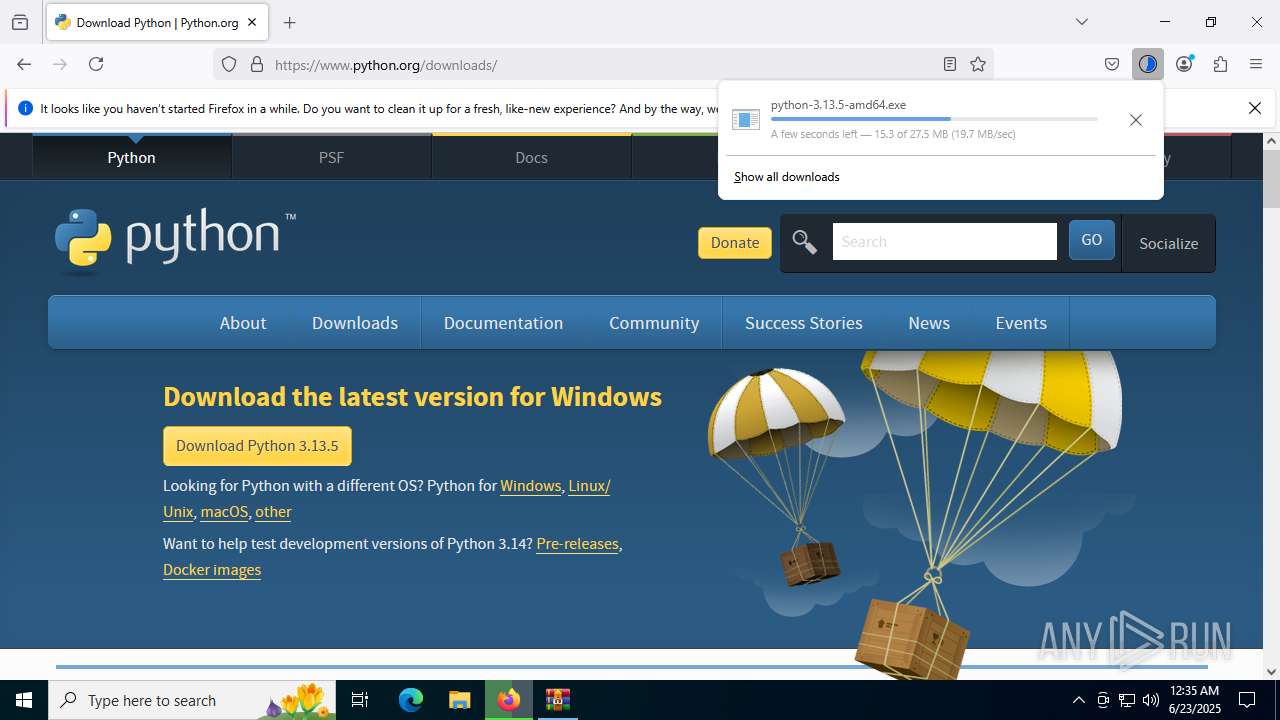Open WinRAR icon on taskbar
Screen dimensions: 1280x720
coord(558,700)
